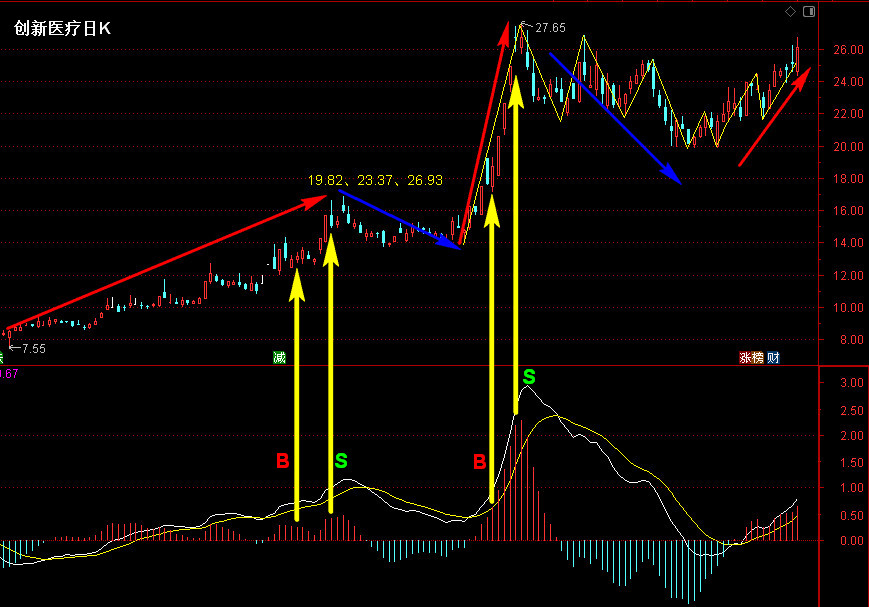
Task: Click the 创新医疗日K chart title
Action: (x=62, y=28)
